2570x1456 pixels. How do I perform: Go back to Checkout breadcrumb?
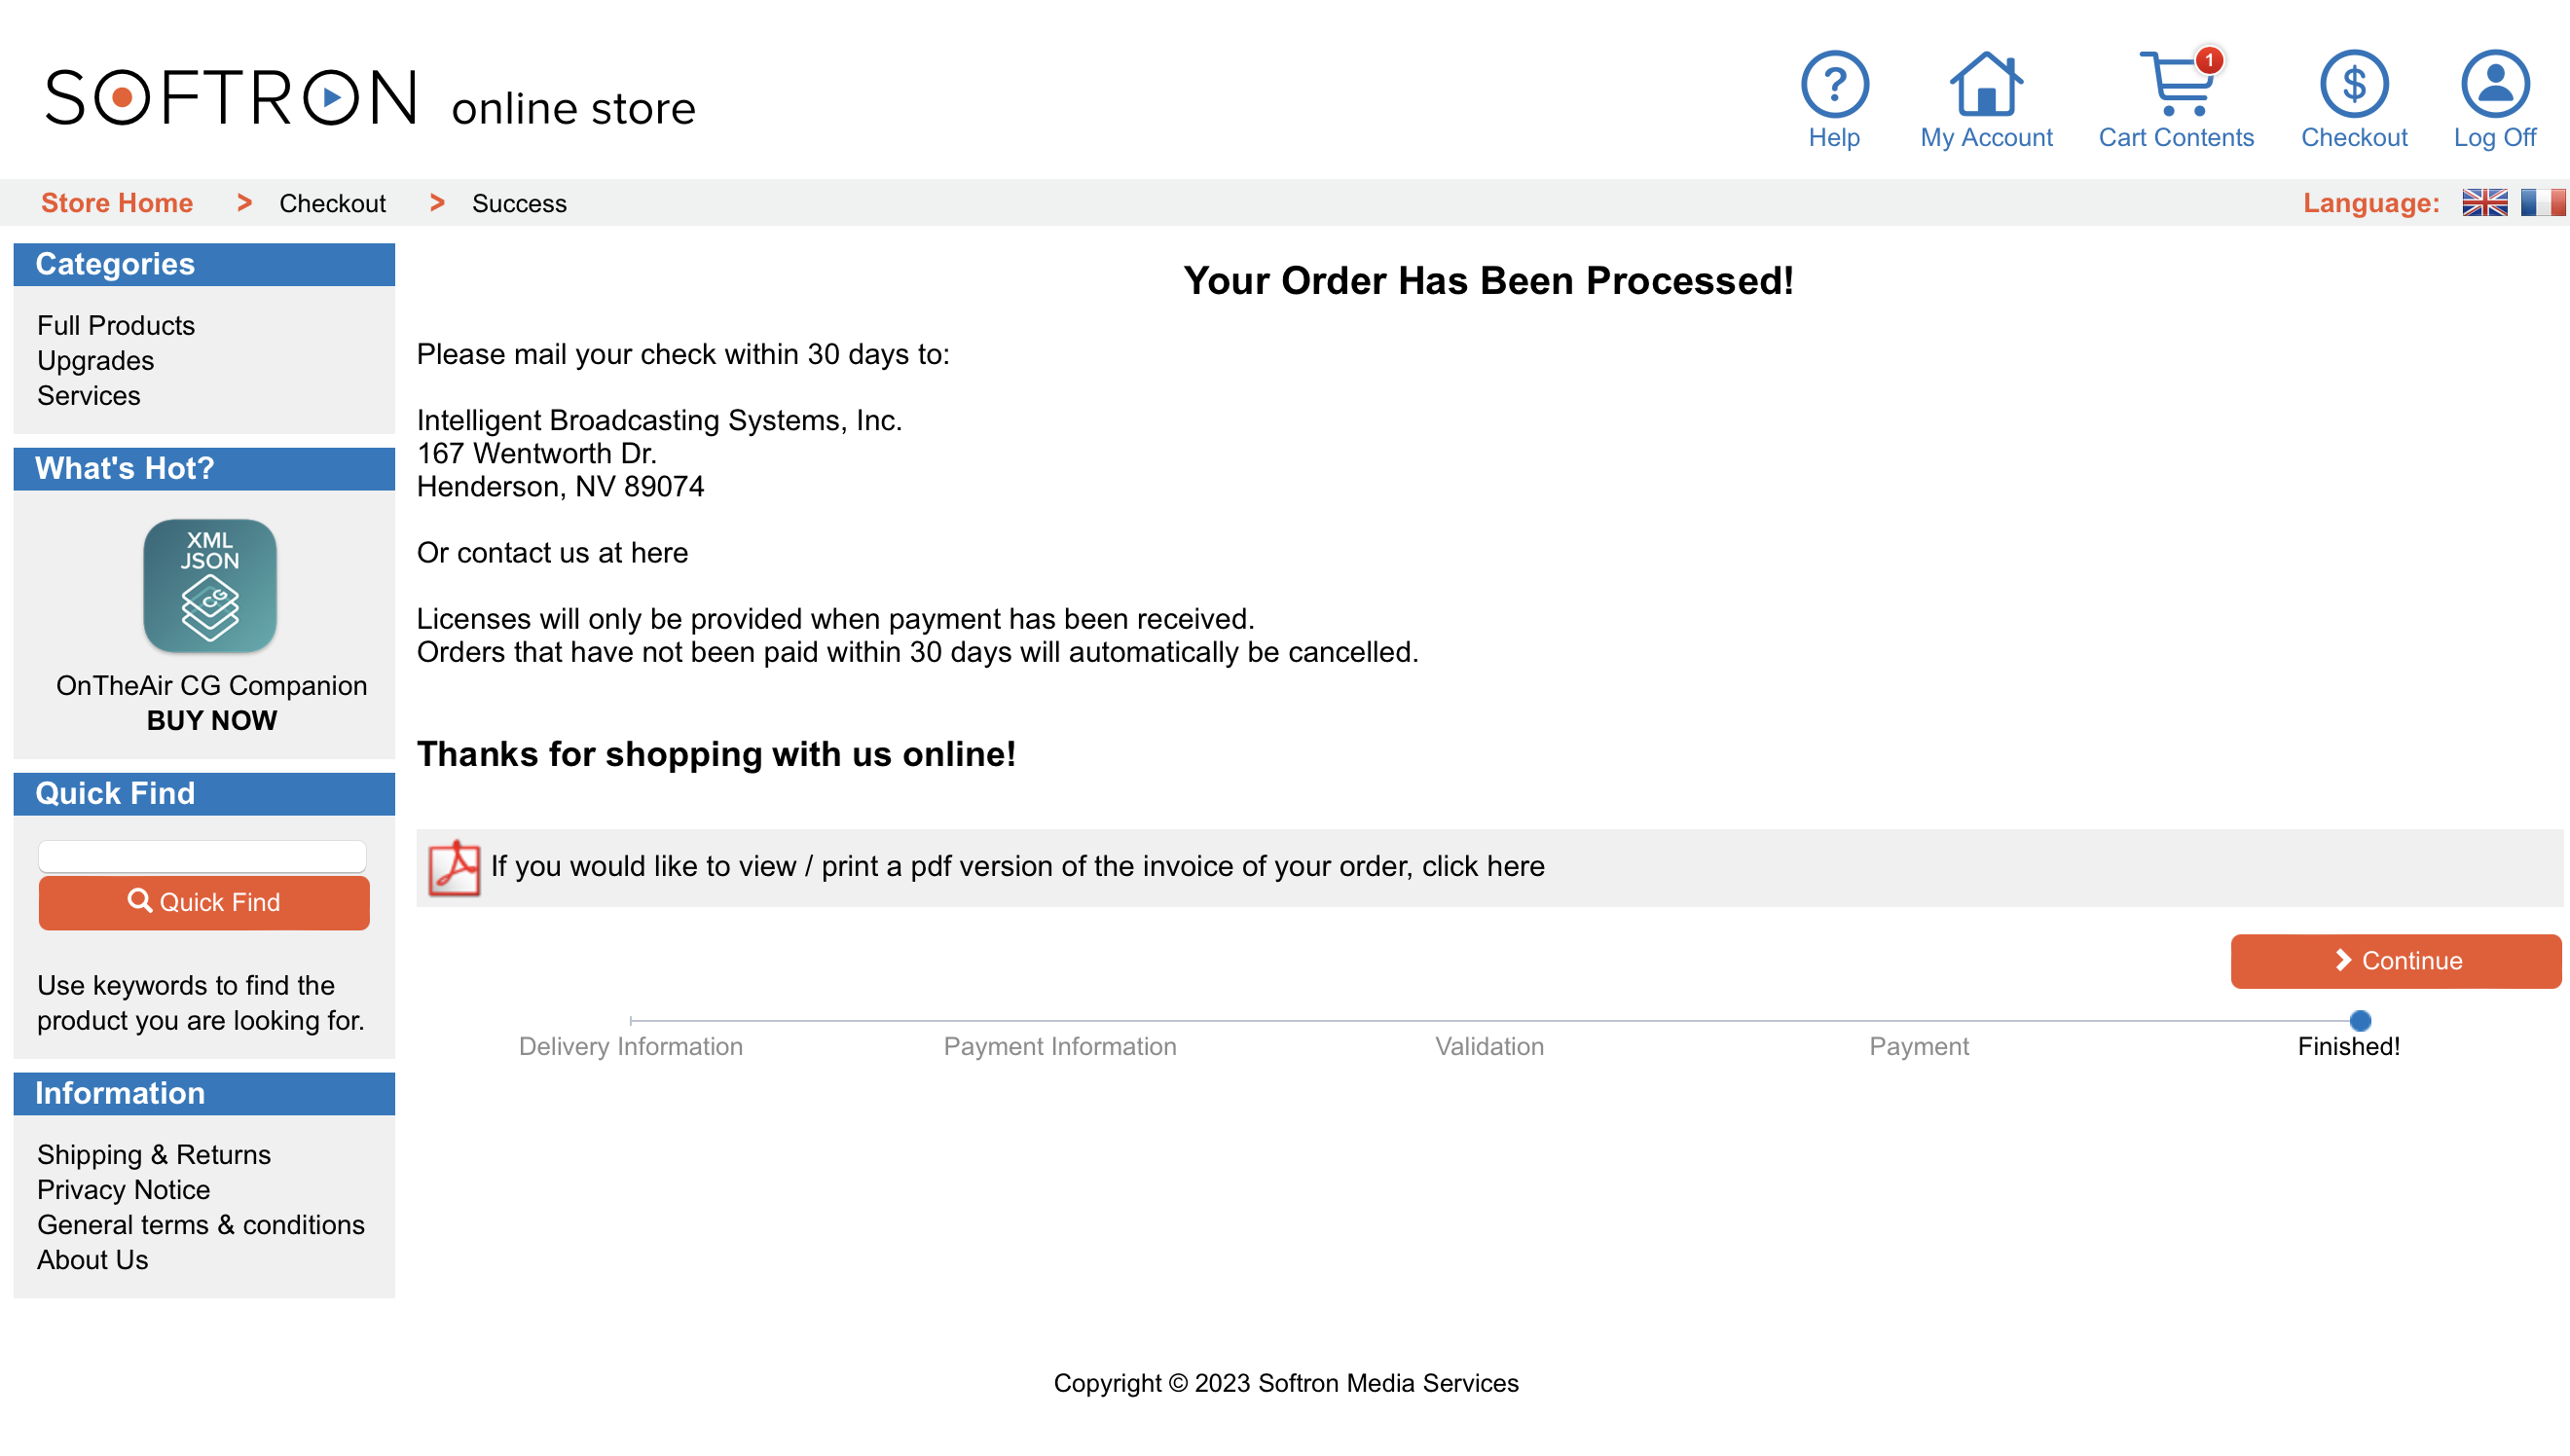(x=332, y=204)
